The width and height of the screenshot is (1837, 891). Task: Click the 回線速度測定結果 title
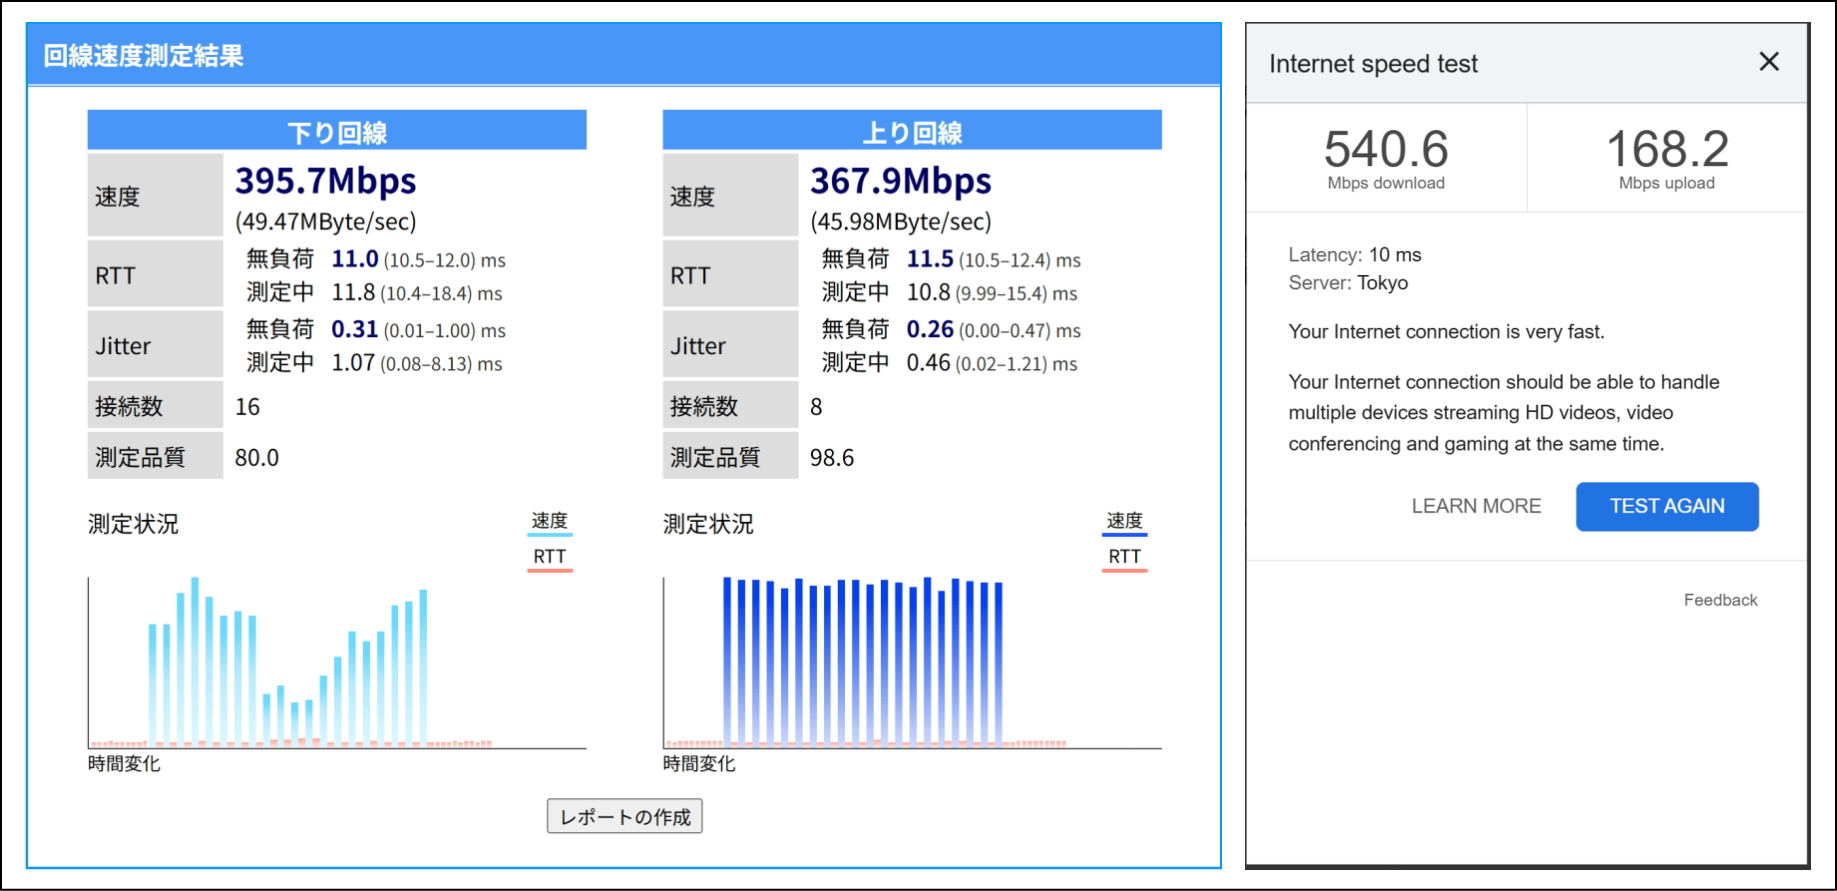pyautogui.click(x=143, y=56)
